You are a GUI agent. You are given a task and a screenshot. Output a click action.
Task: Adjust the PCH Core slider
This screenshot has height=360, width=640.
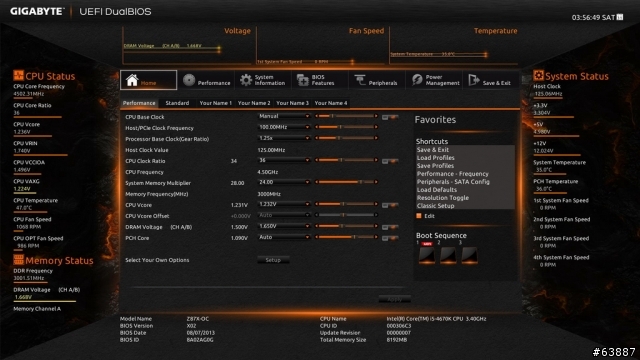click(x=346, y=237)
